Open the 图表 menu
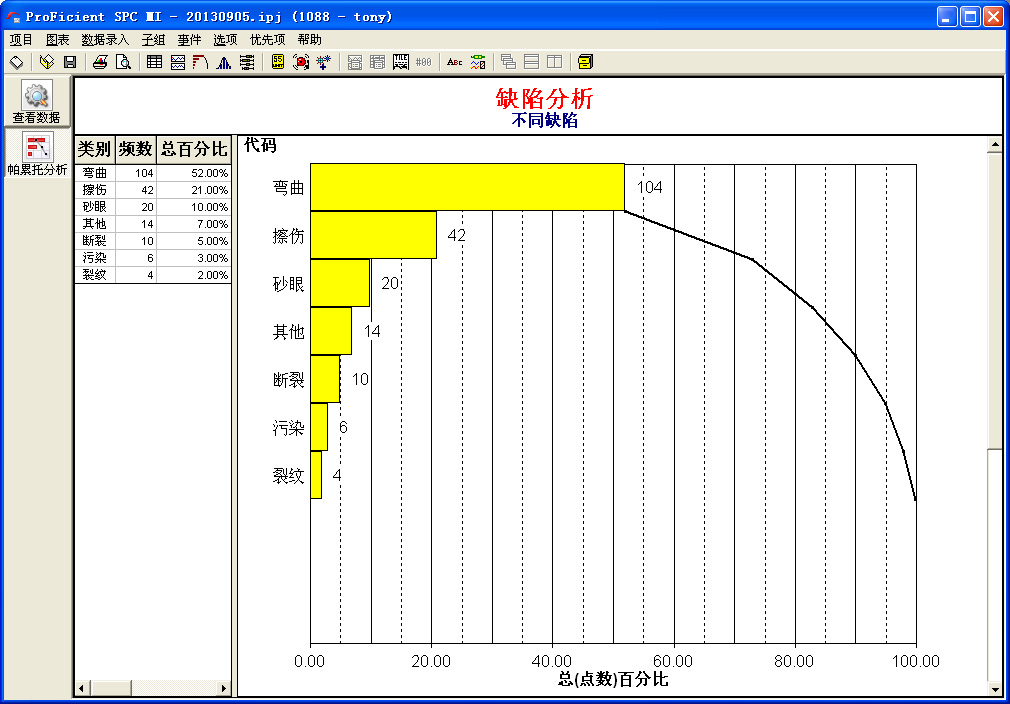The width and height of the screenshot is (1010, 704). coord(57,40)
